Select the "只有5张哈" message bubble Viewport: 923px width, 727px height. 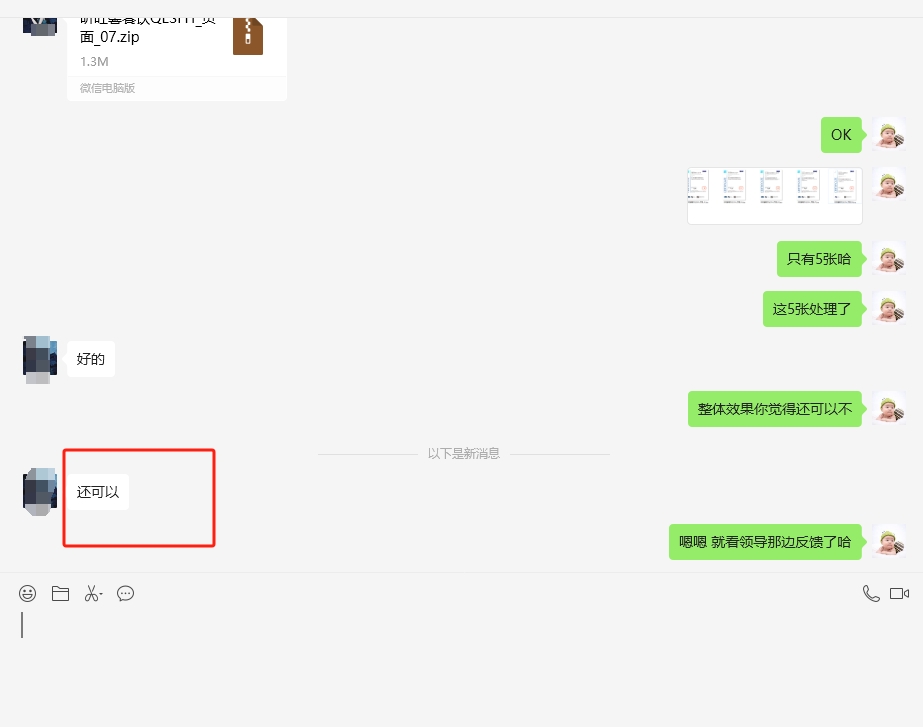coord(818,259)
